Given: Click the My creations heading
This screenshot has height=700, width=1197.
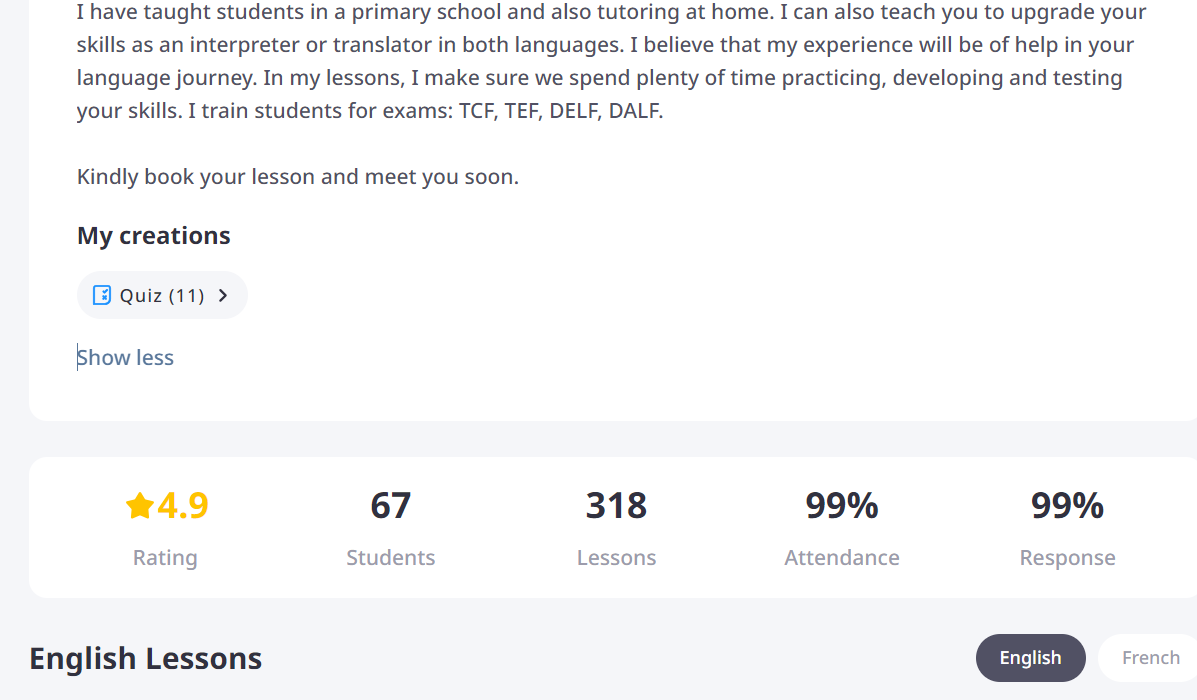Looking at the screenshot, I should 154,236.
